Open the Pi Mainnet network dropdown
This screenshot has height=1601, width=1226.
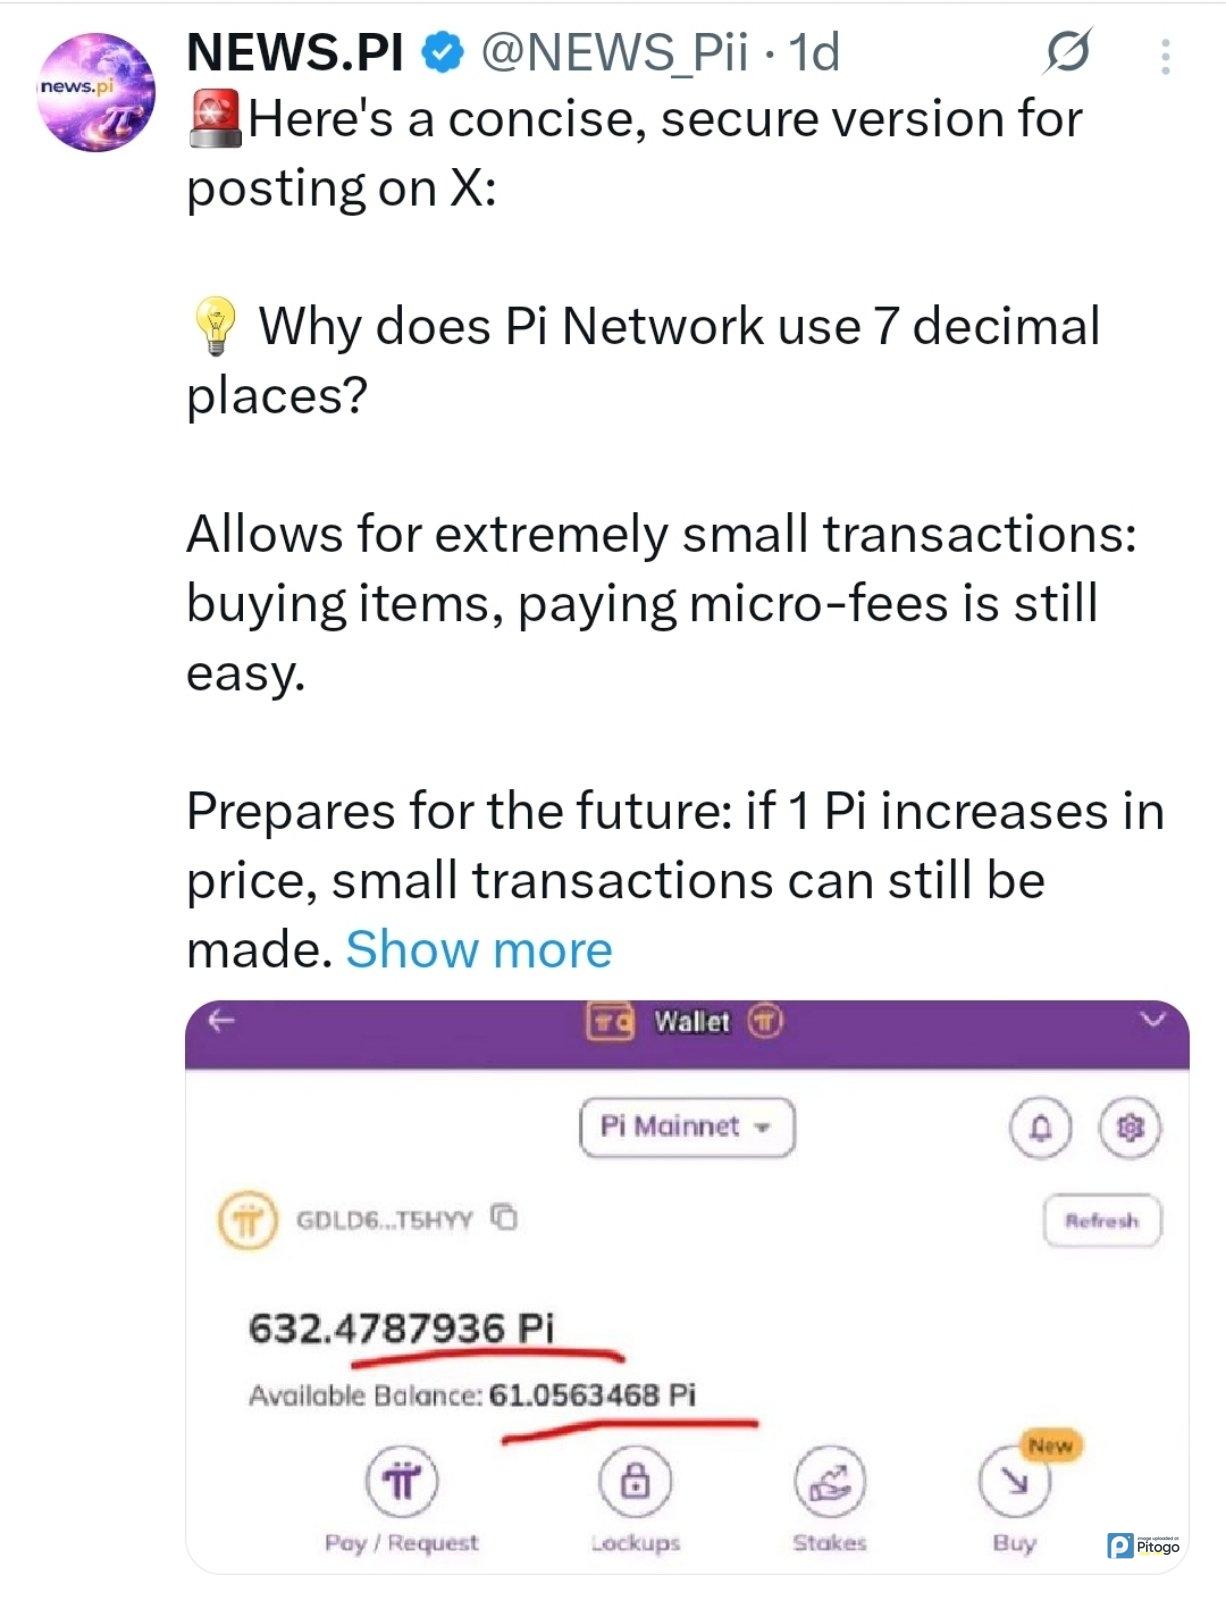687,1127
